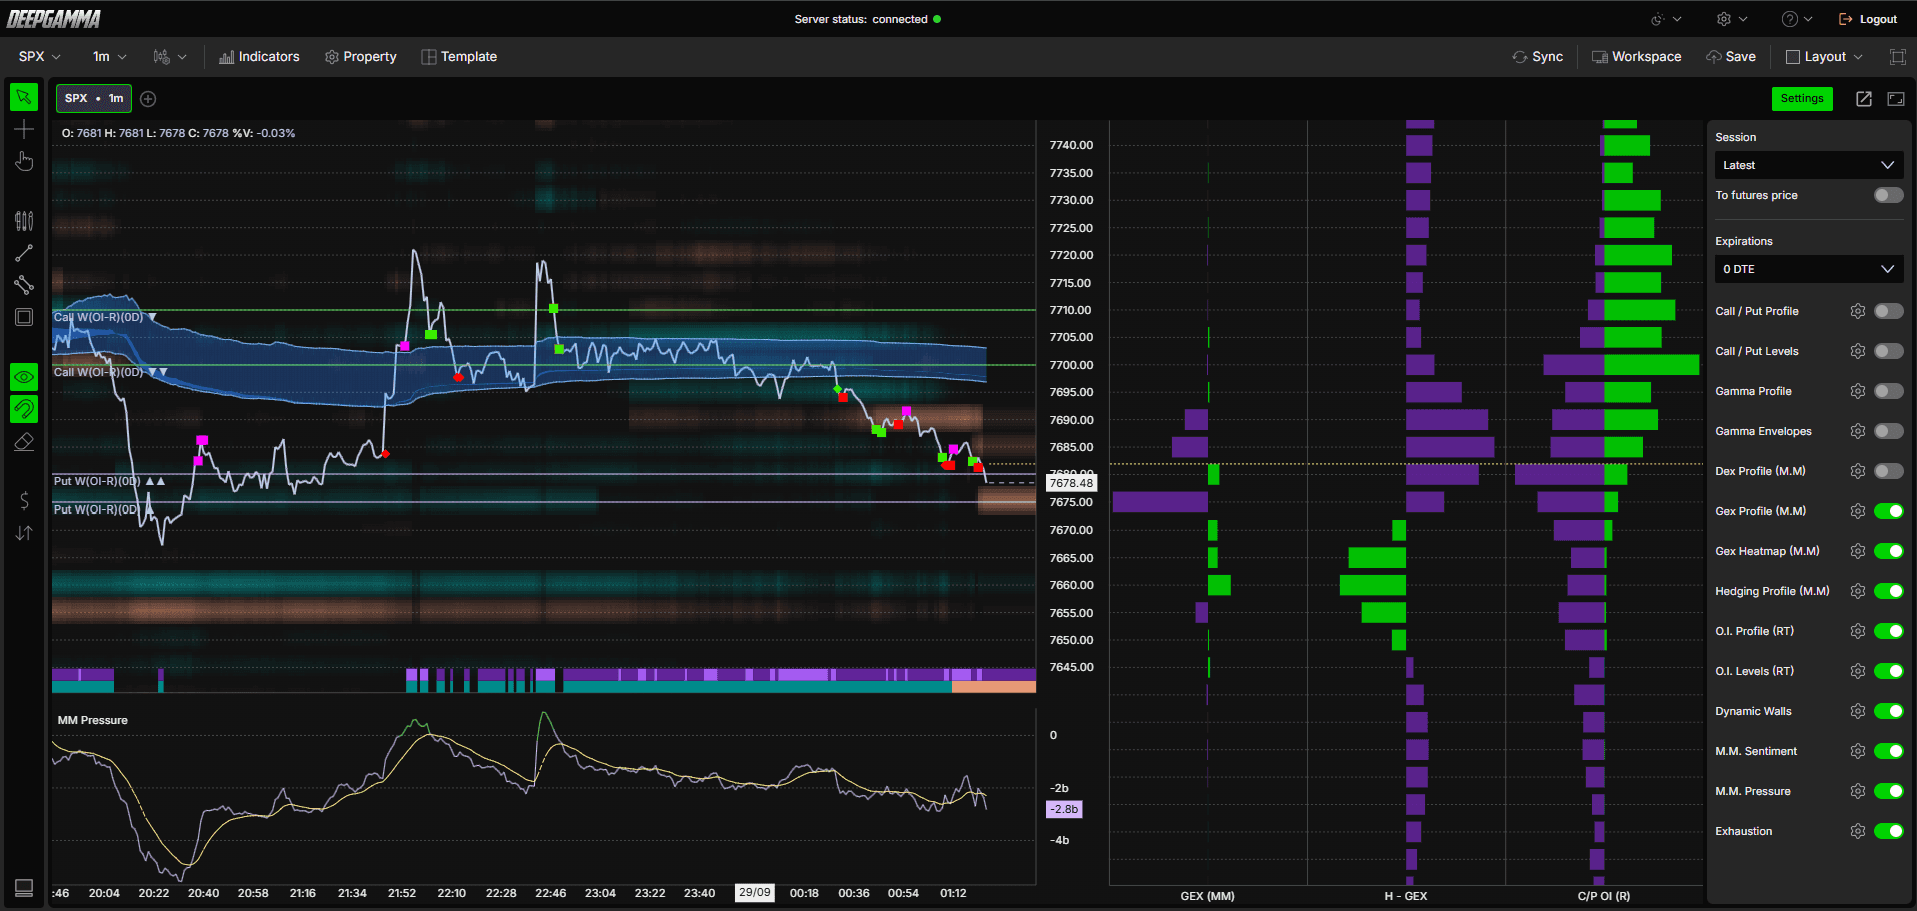Viewport: 1917px width, 911px height.
Task: Click the 29/09 date marker on time axis
Action: click(x=755, y=893)
